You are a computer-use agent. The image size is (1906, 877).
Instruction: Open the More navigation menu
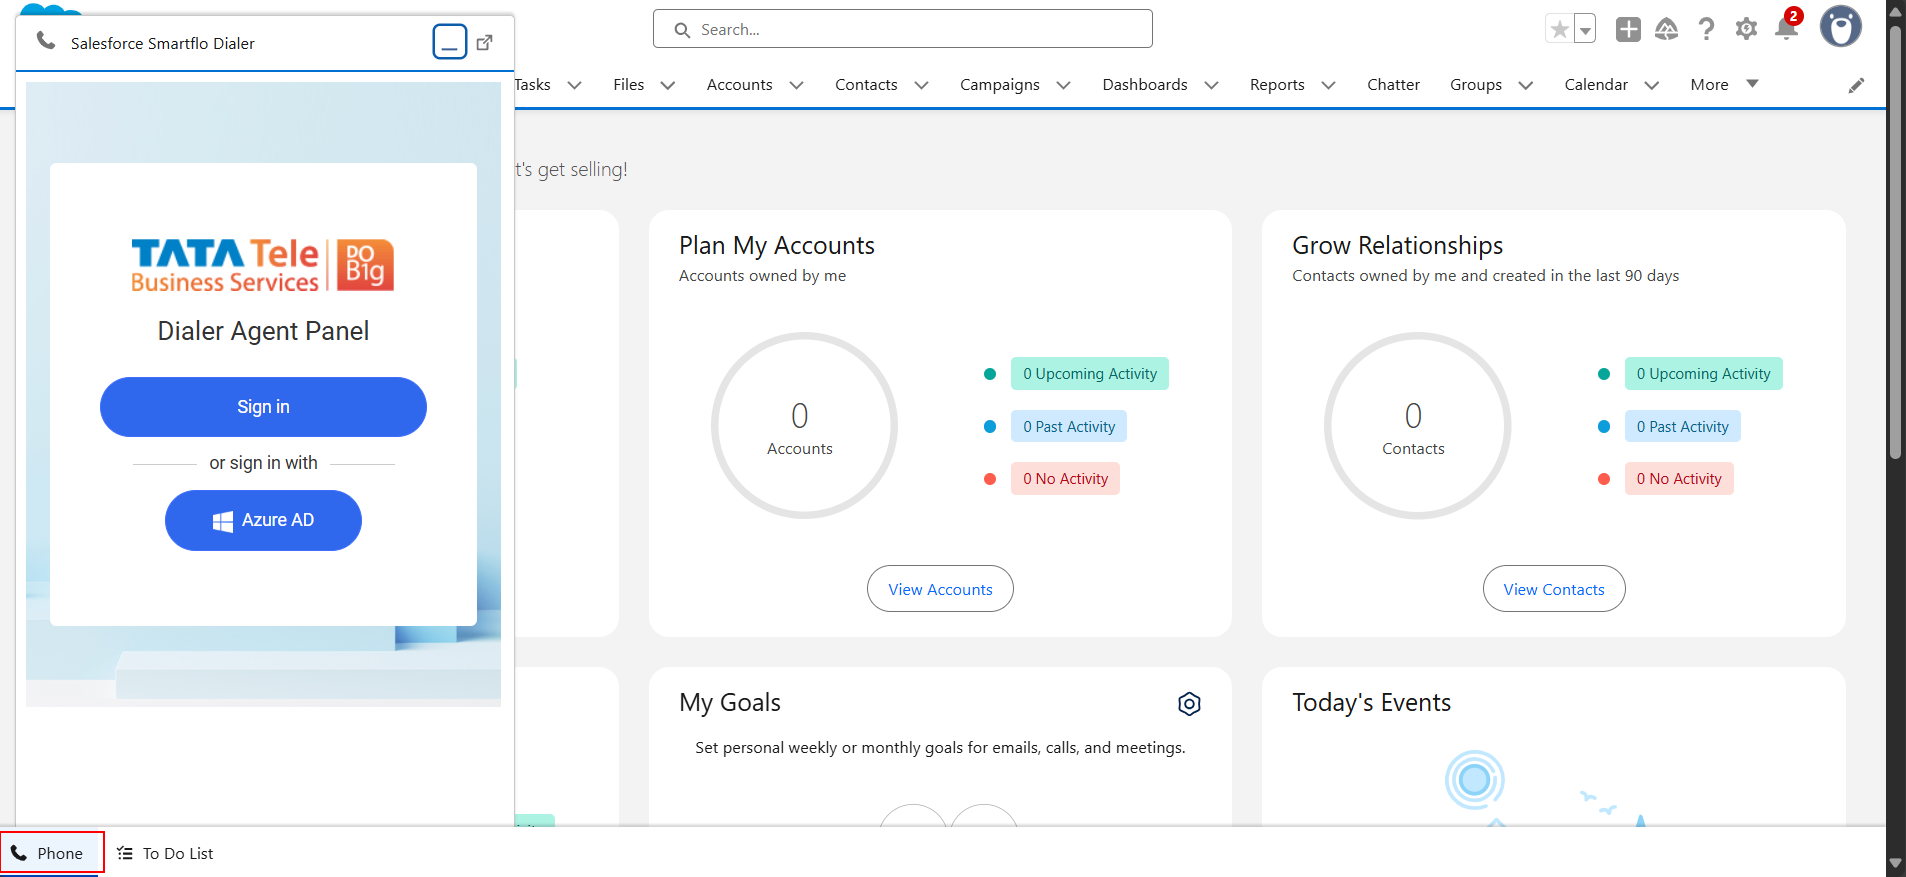[1724, 85]
